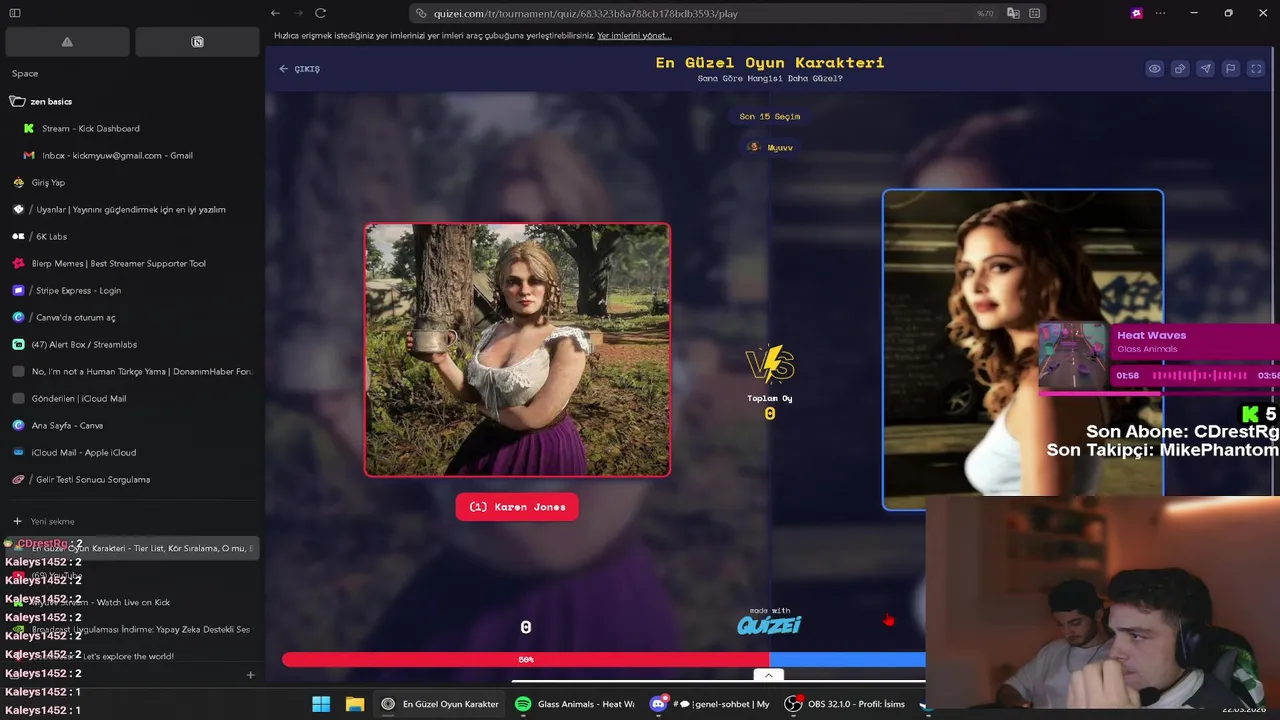Click the translate page icon in address bar
Screen dimensions: 1280x720
point(1013,13)
